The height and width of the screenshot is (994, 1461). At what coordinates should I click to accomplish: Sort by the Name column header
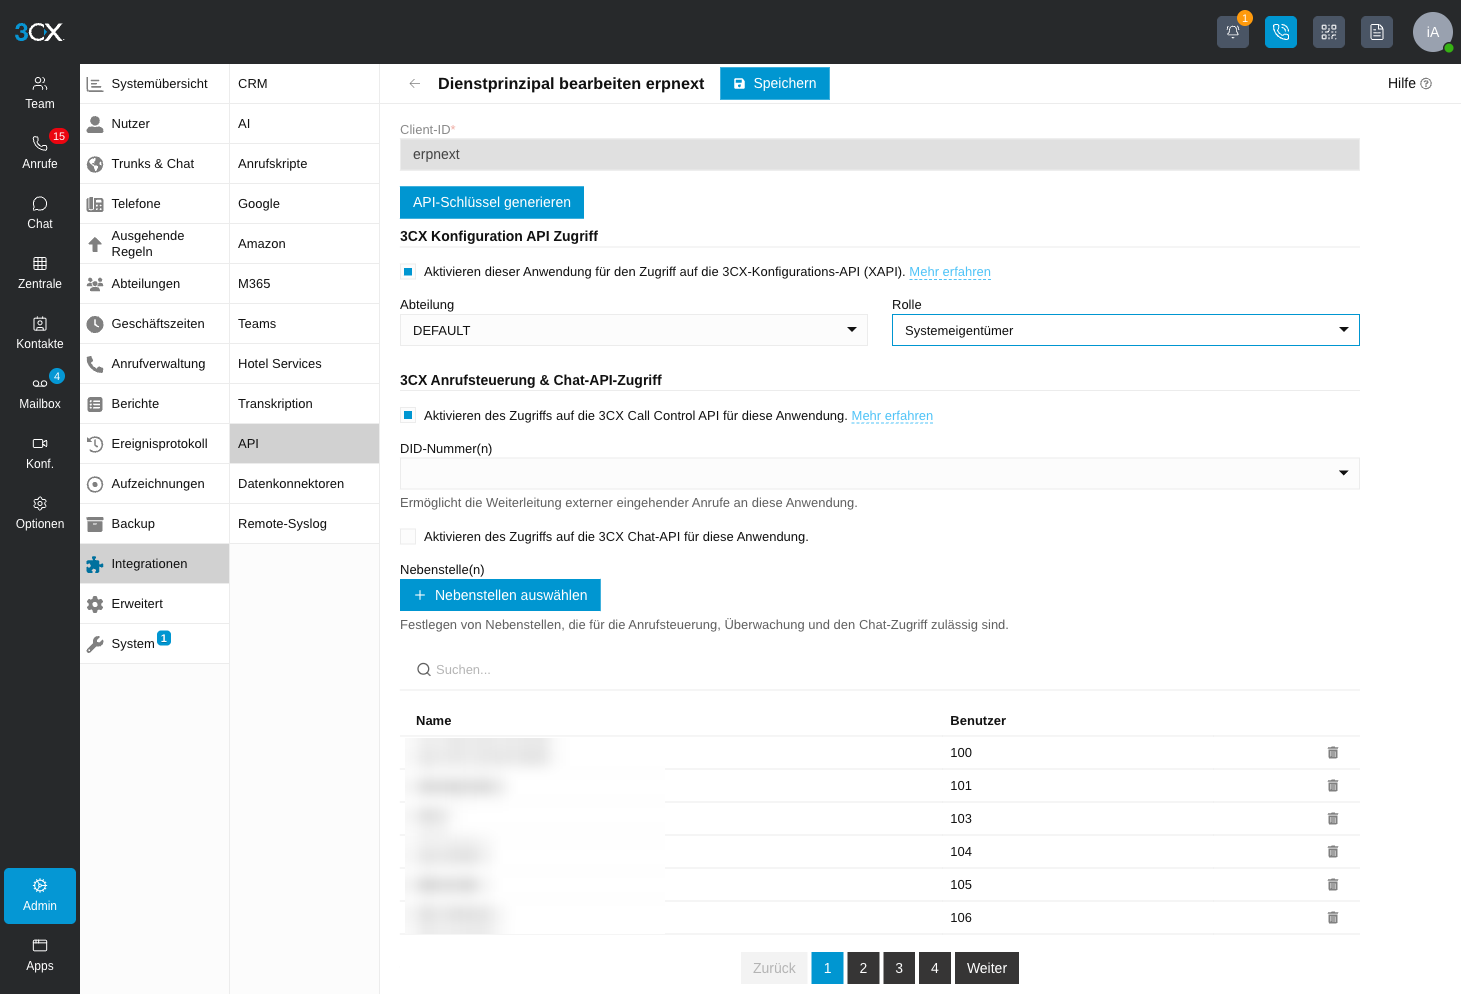coord(434,721)
